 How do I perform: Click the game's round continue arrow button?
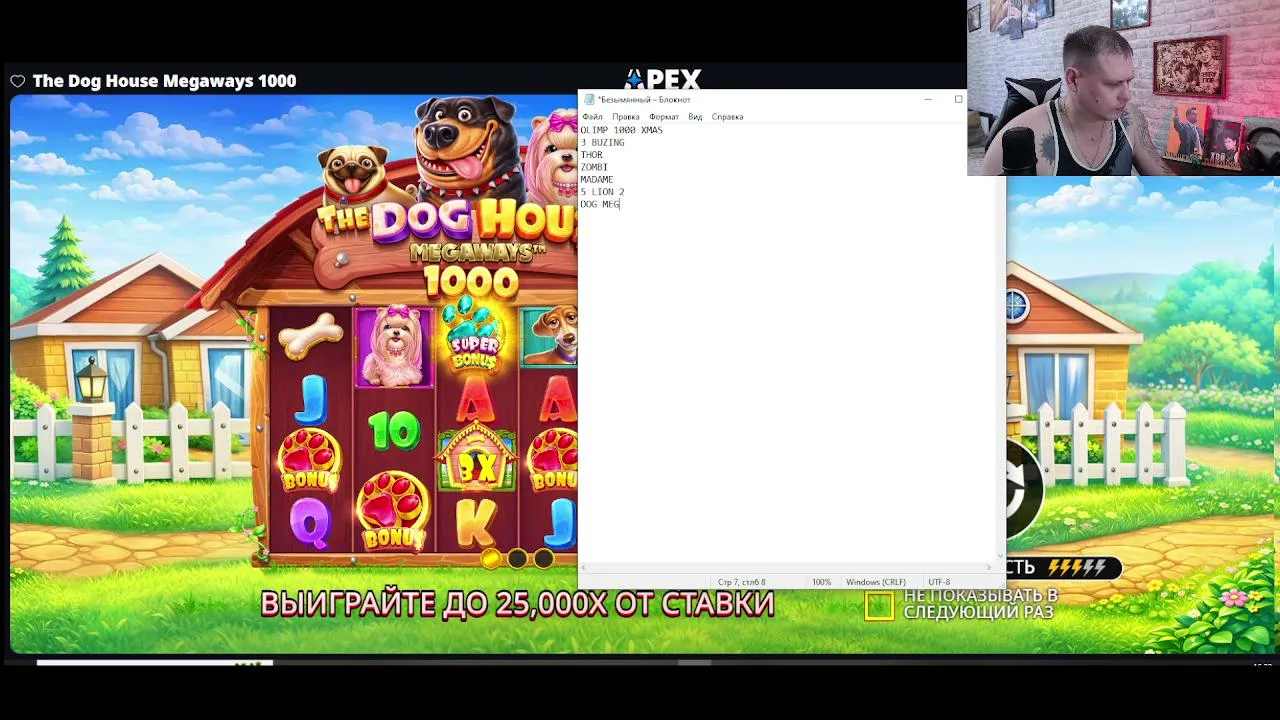[1025, 489]
